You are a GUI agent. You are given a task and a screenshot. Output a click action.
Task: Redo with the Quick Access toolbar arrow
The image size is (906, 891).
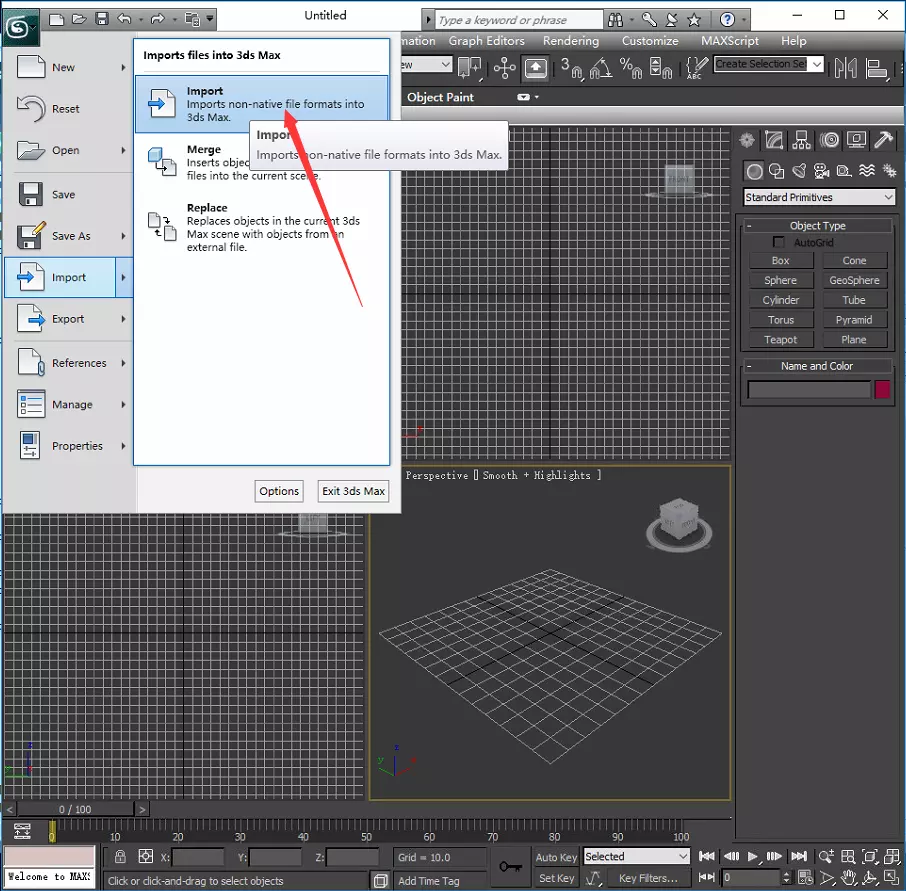157,19
